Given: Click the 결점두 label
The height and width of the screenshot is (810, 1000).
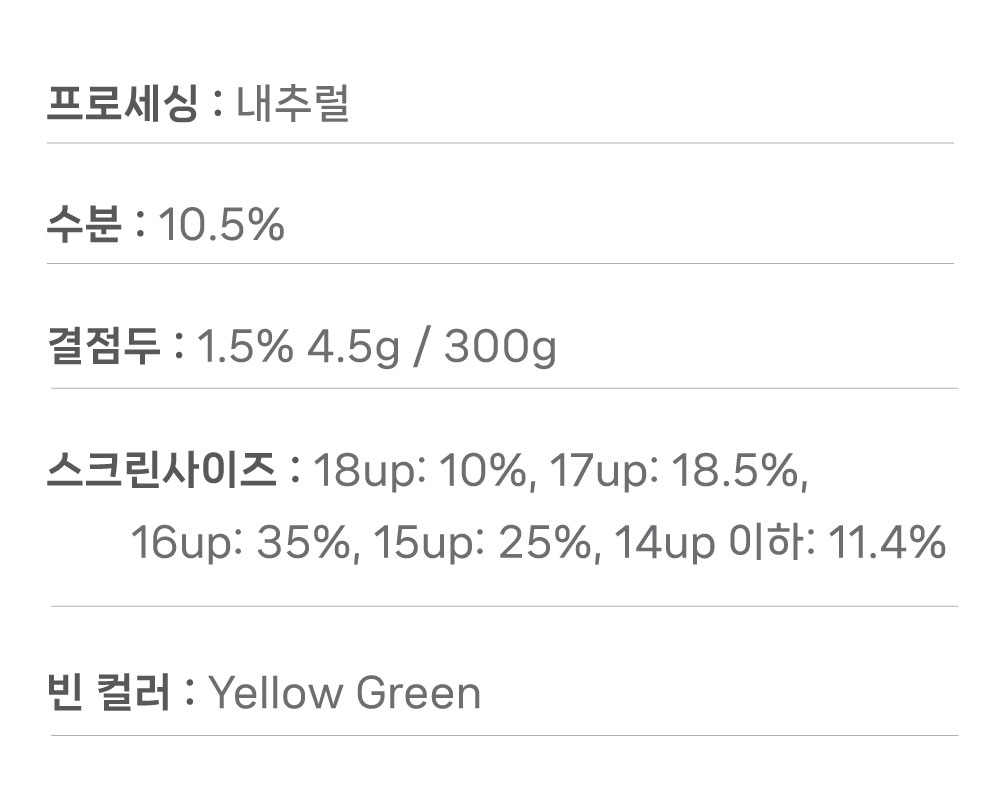Looking at the screenshot, I should click(104, 347).
